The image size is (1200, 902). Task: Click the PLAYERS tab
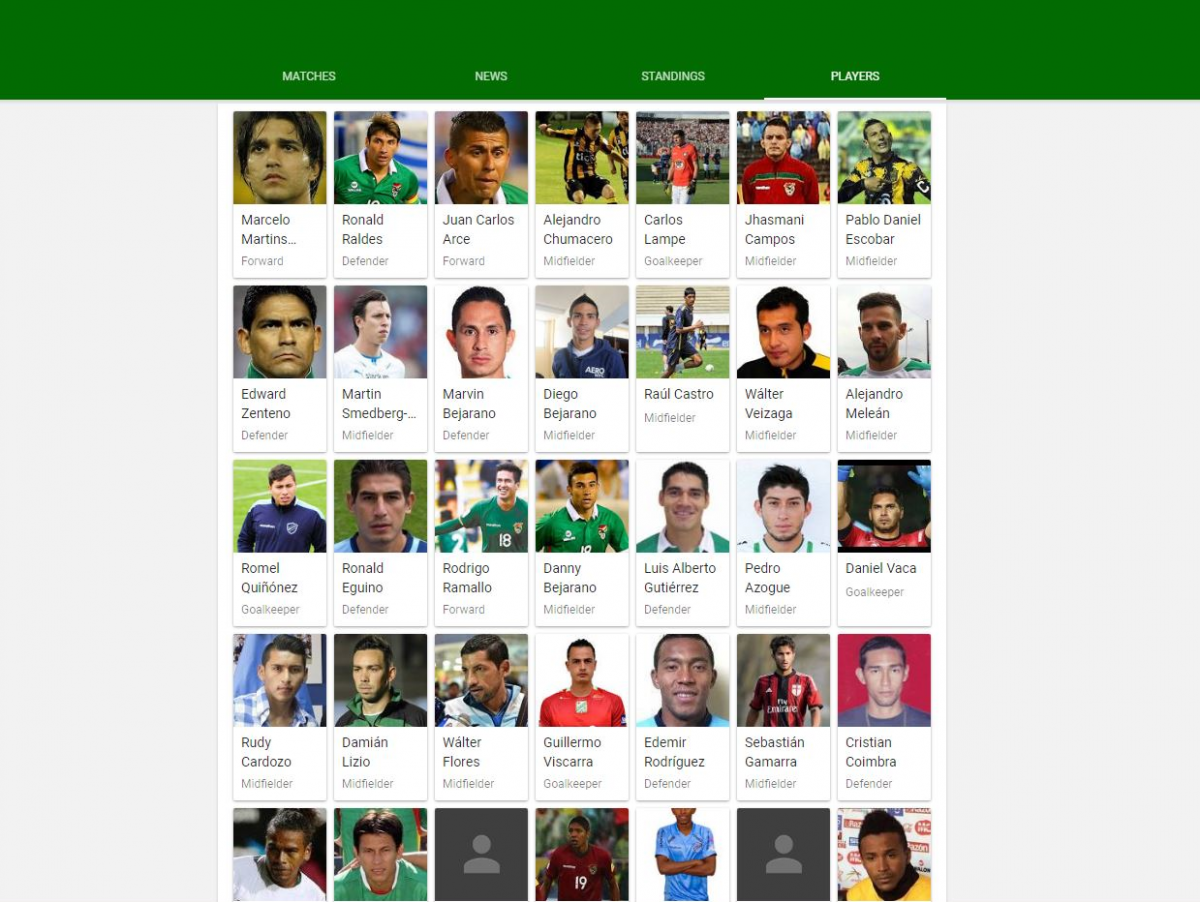[x=855, y=76]
